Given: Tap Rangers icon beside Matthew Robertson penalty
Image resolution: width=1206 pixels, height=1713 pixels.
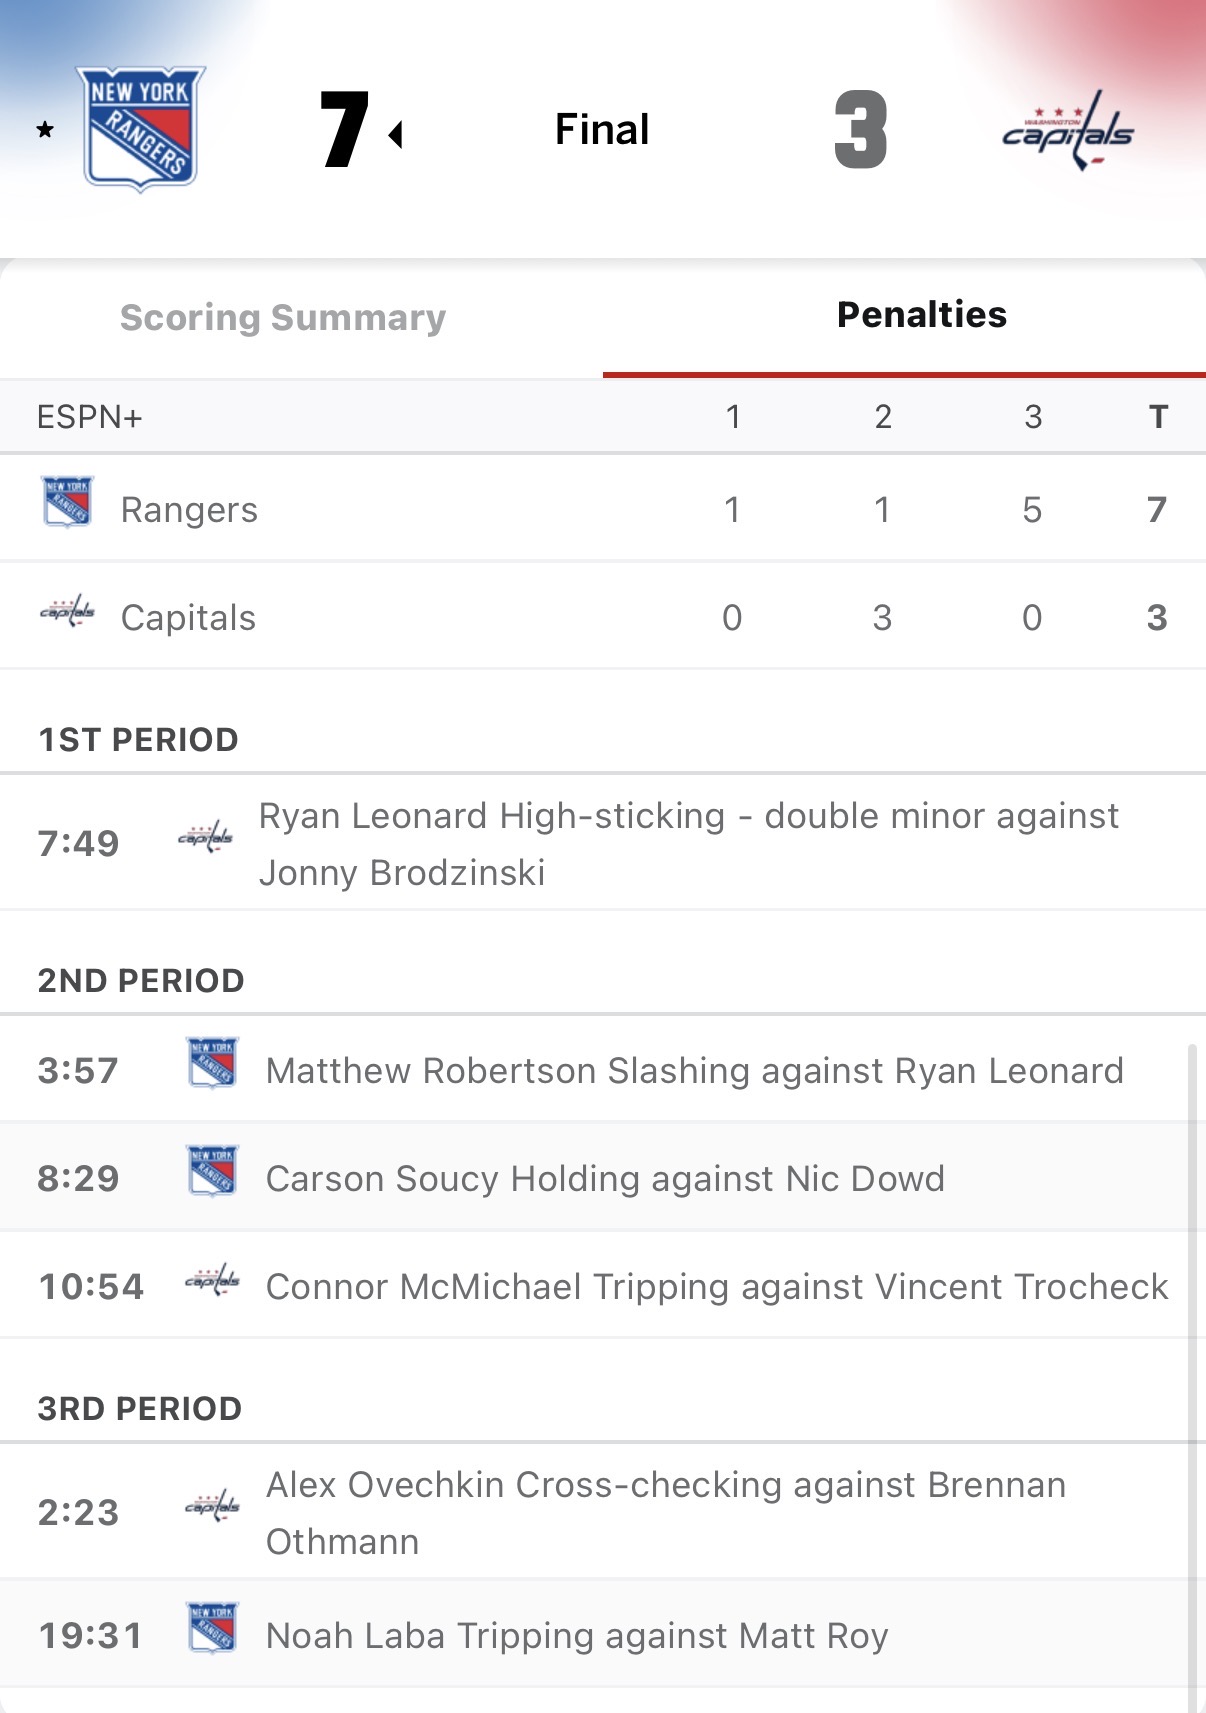Looking at the screenshot, I should [213, 1062].
